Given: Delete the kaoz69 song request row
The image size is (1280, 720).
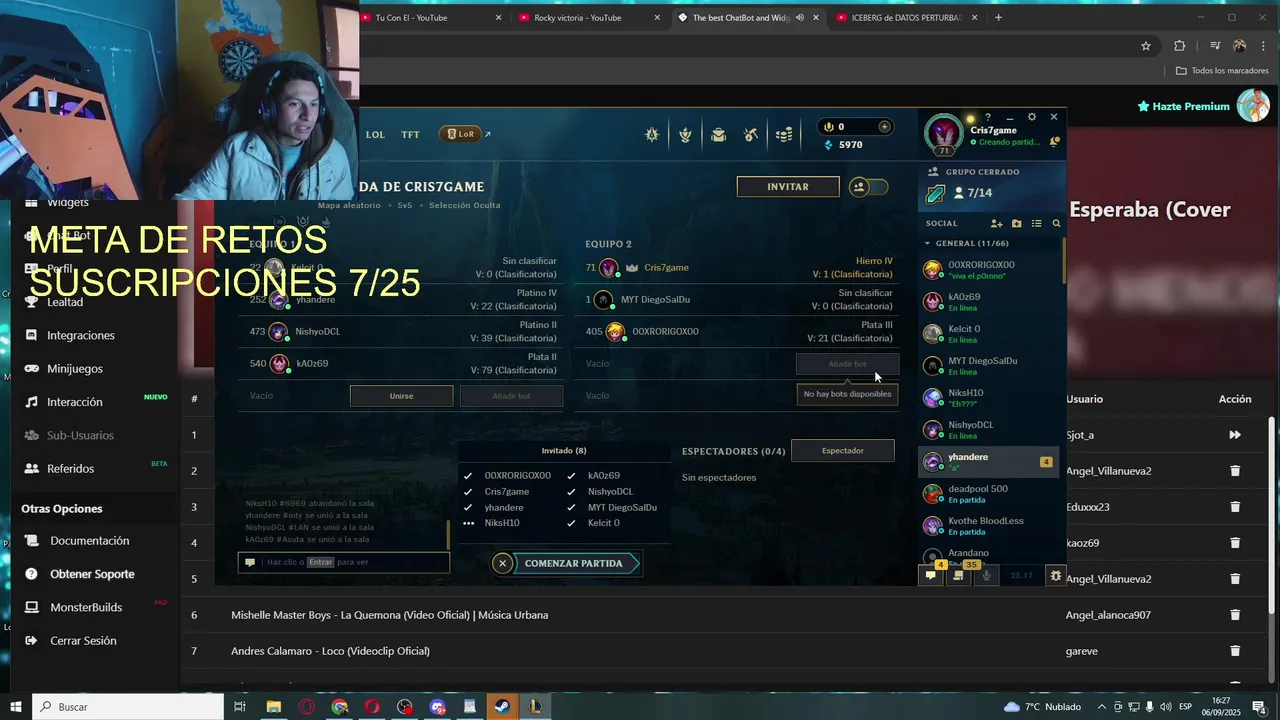Looking at the screenshot, I should point(1235,543).
